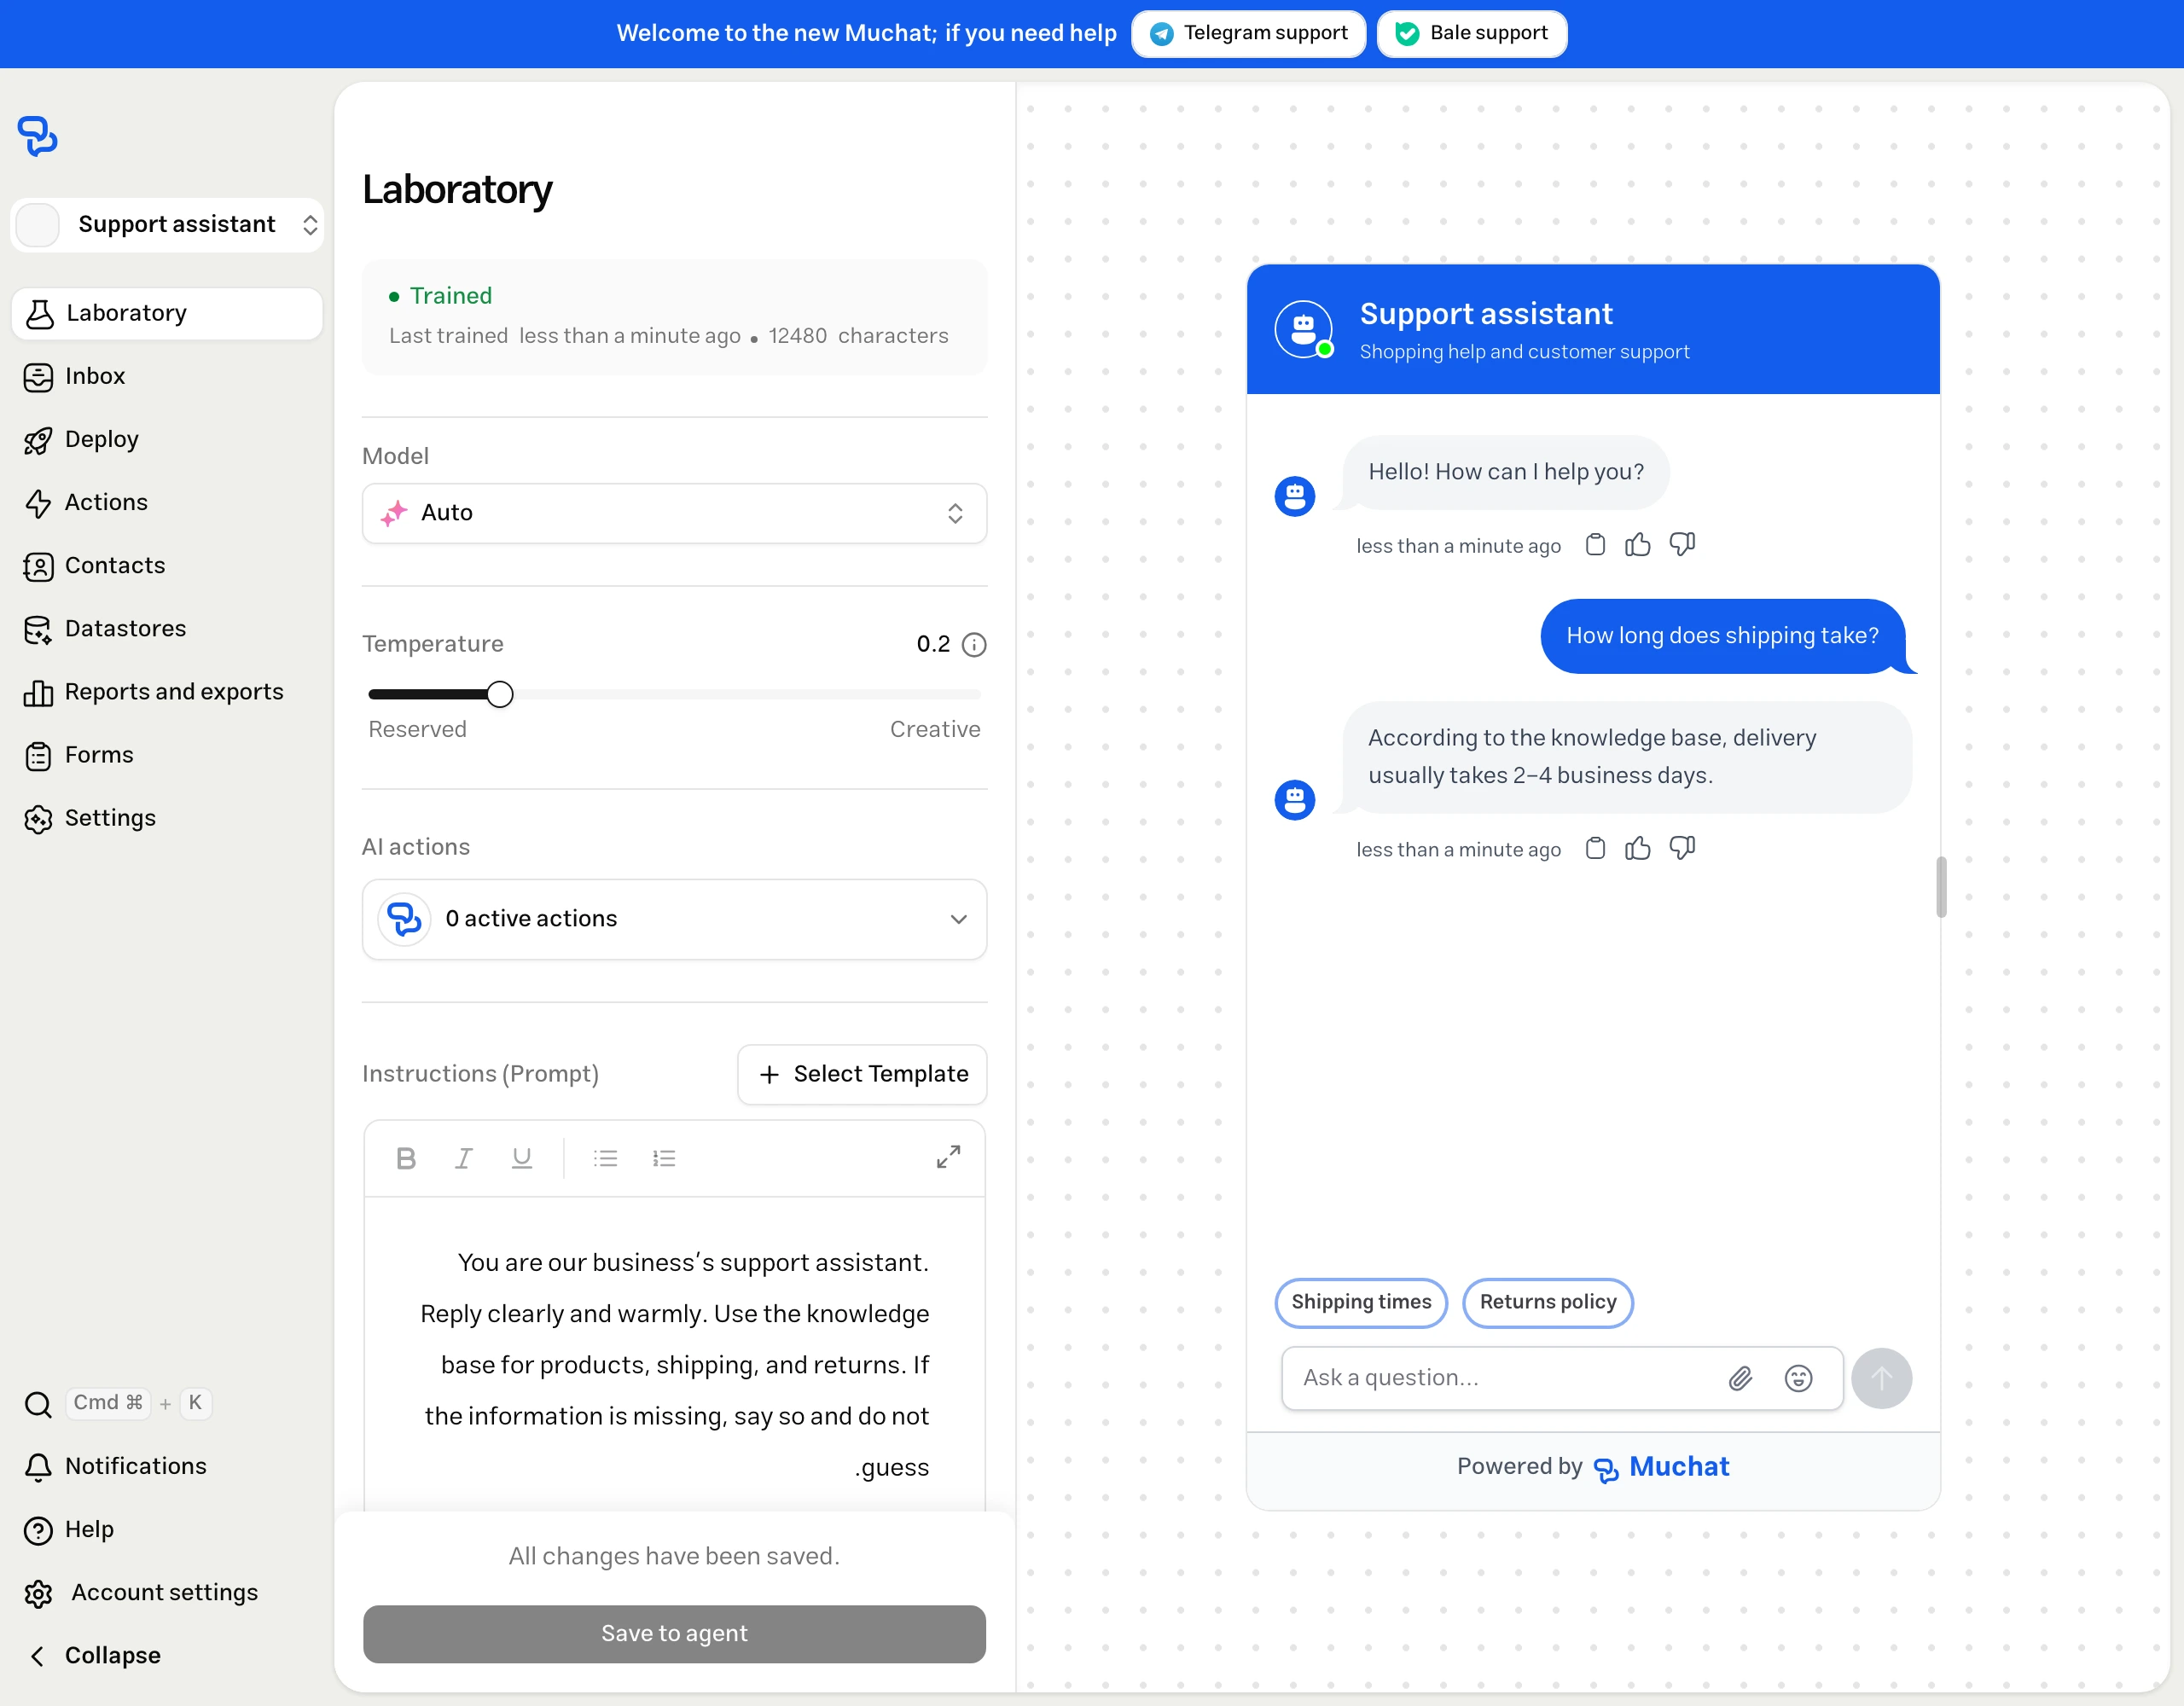Open Actions in the sidebar
This screenshot has height=1706, width=2184.
click(86, 503)
